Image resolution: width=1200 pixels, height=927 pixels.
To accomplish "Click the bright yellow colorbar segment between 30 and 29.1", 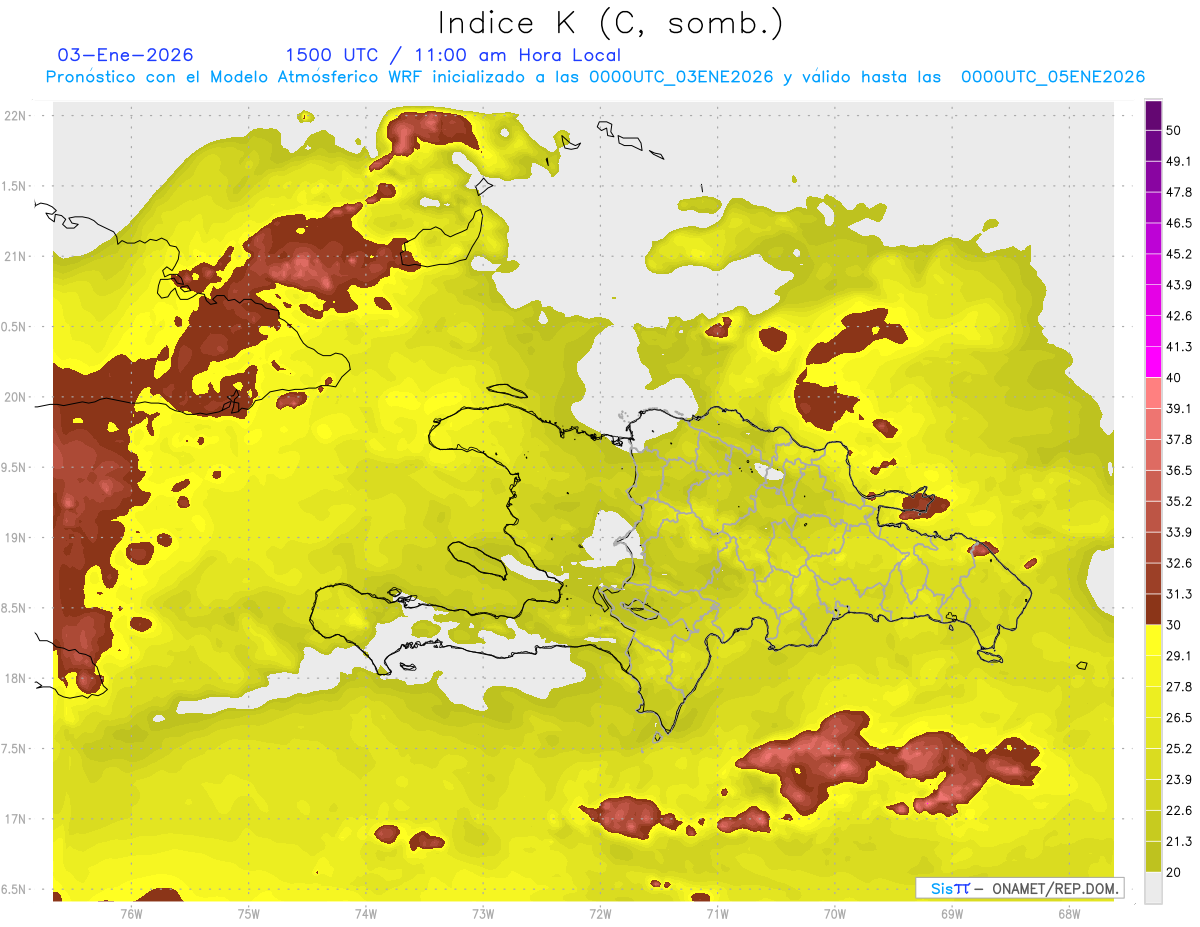I will click(1153, 639).
